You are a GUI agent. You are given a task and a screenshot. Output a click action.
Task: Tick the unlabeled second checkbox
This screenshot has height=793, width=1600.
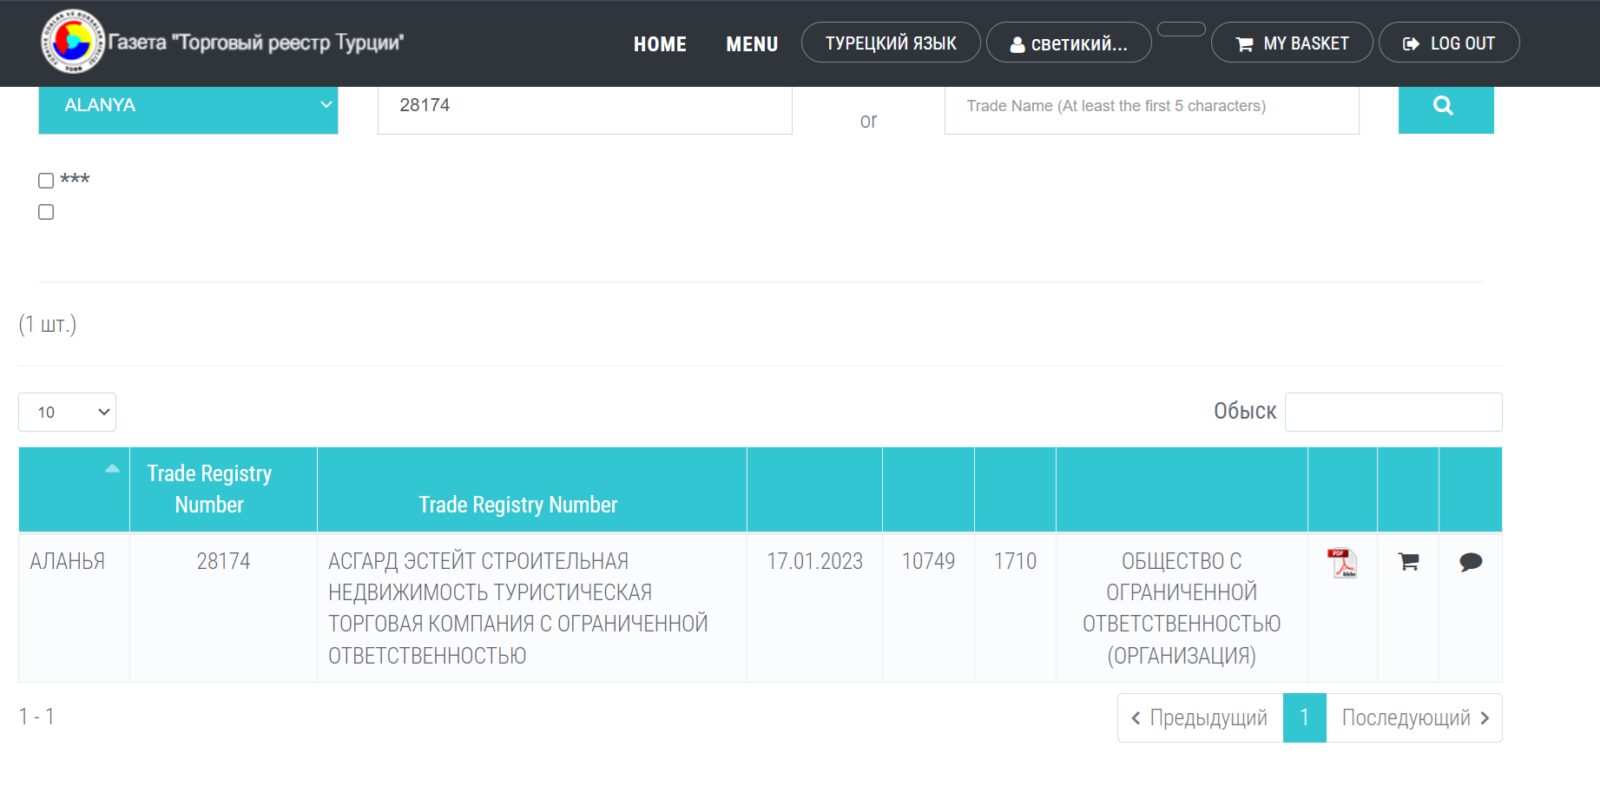(x=46, y=212)
